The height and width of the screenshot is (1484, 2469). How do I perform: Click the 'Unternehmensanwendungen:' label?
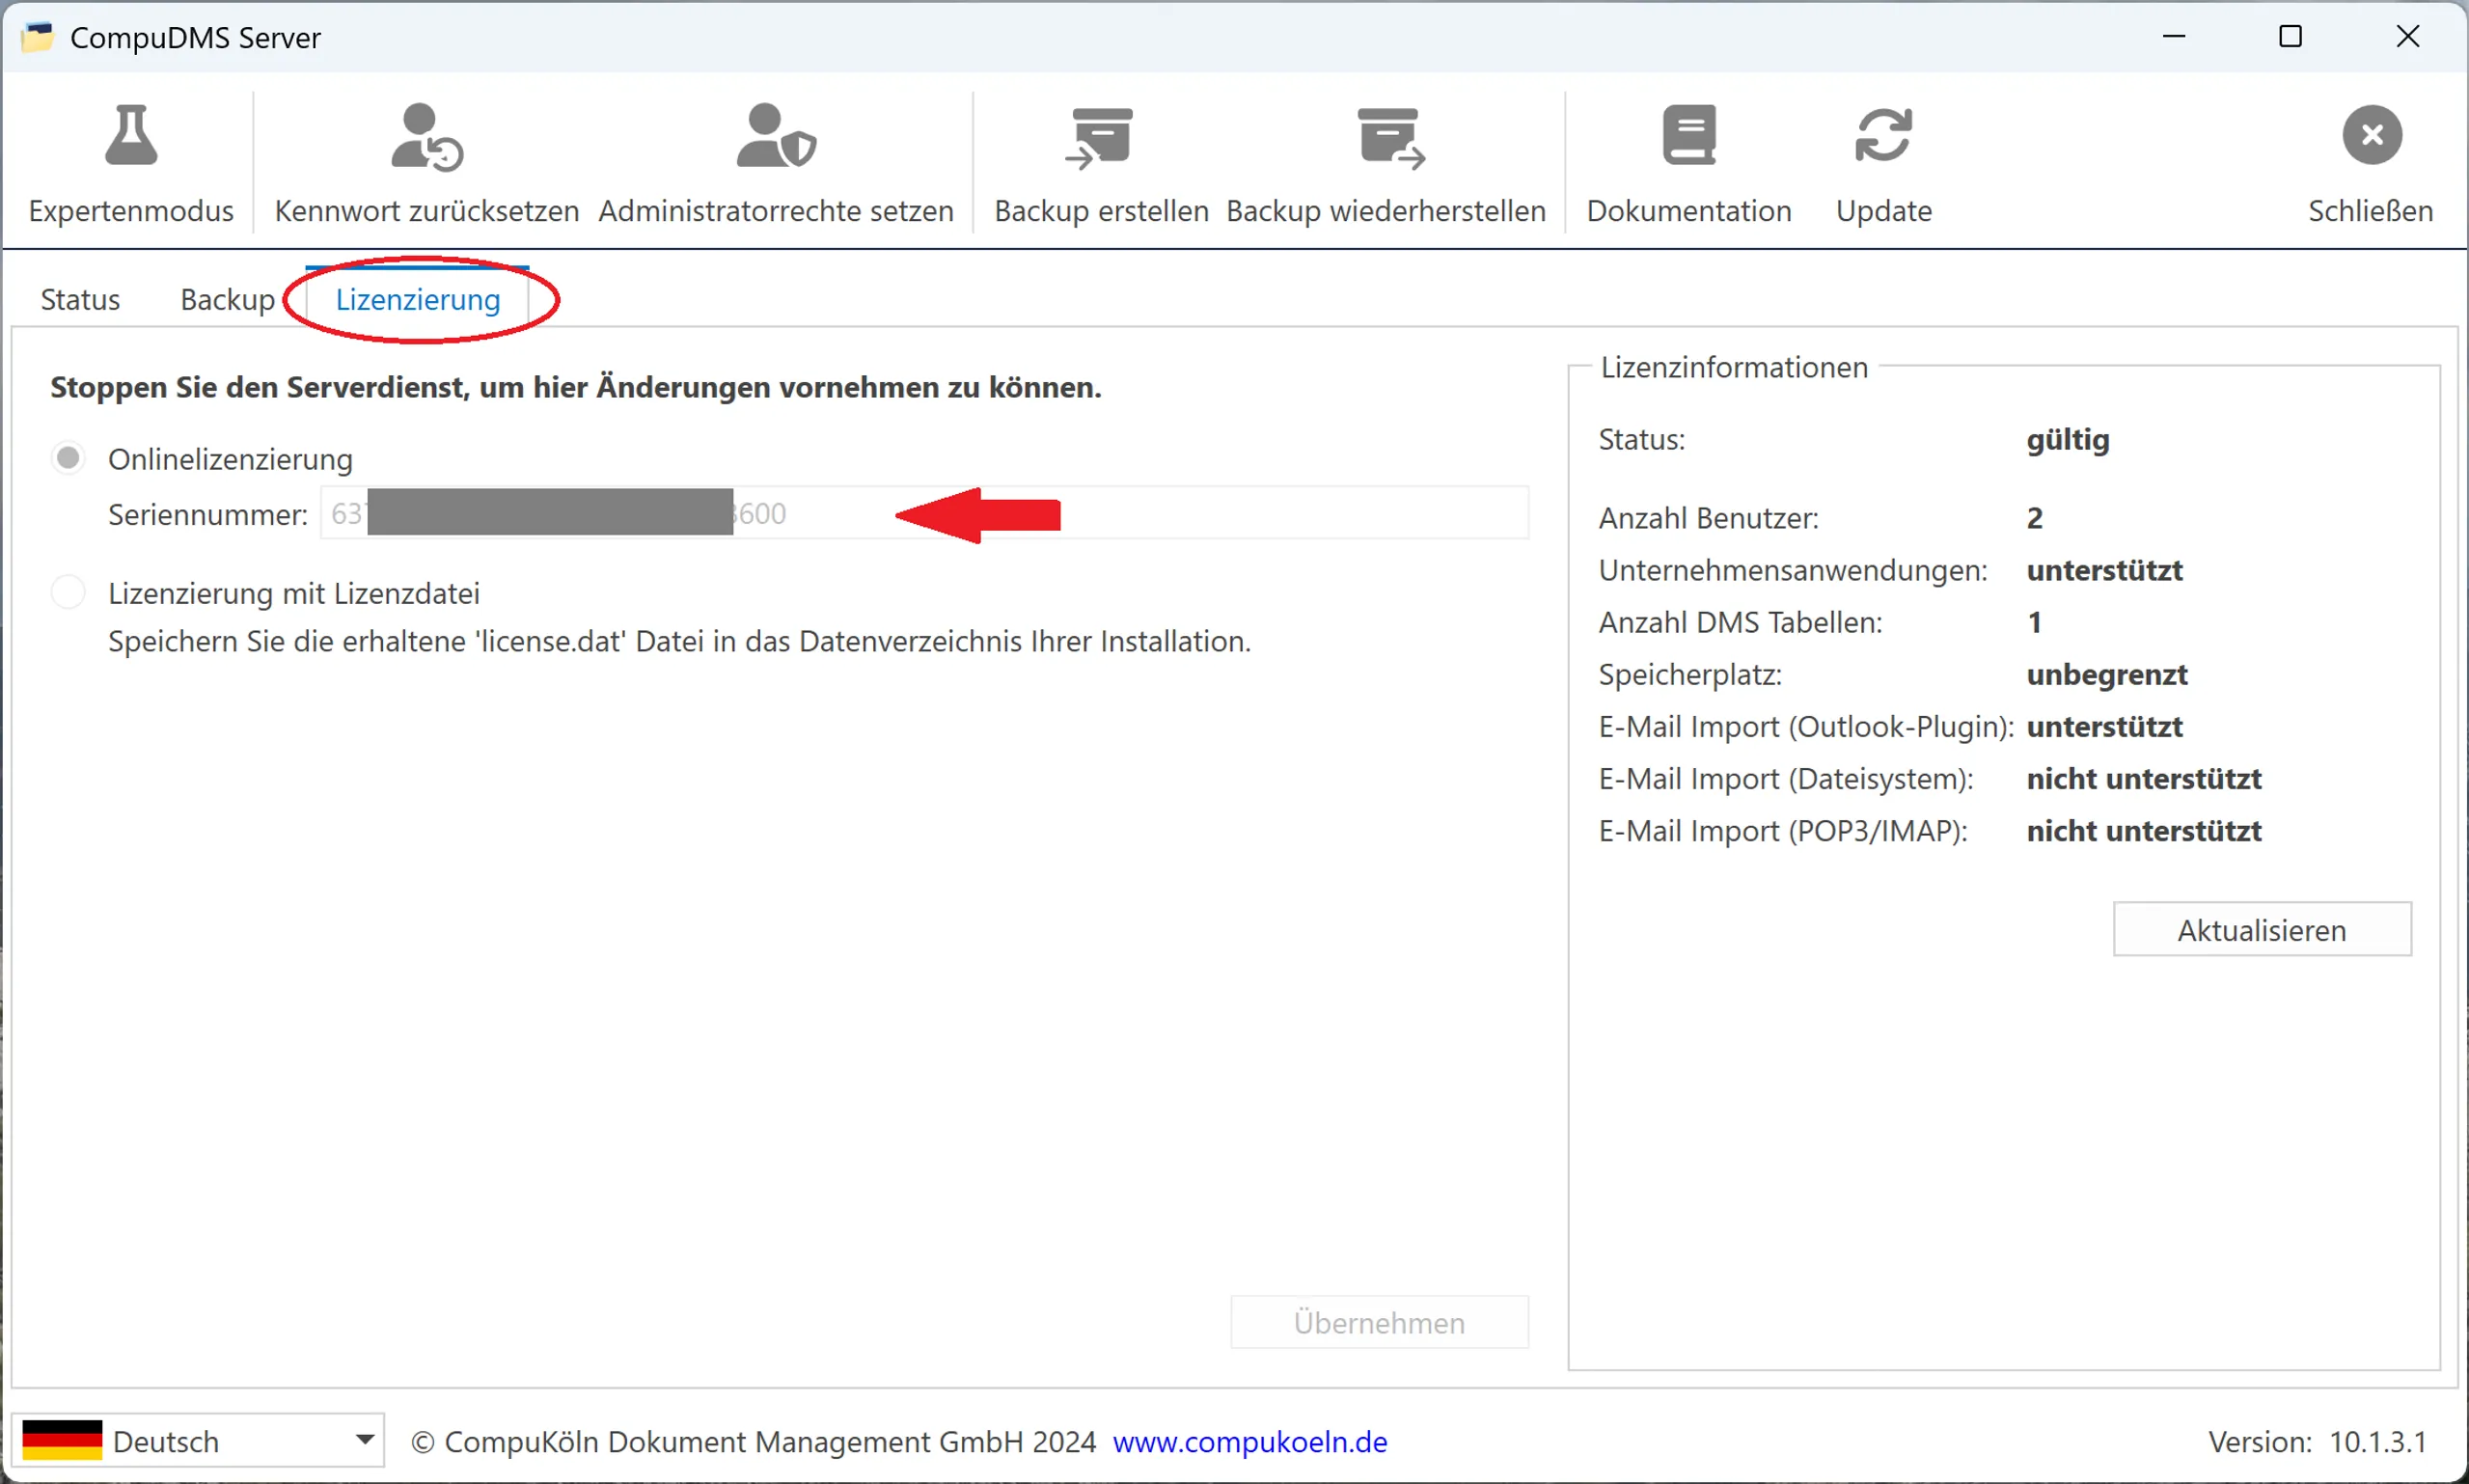tap(1792, 570)
